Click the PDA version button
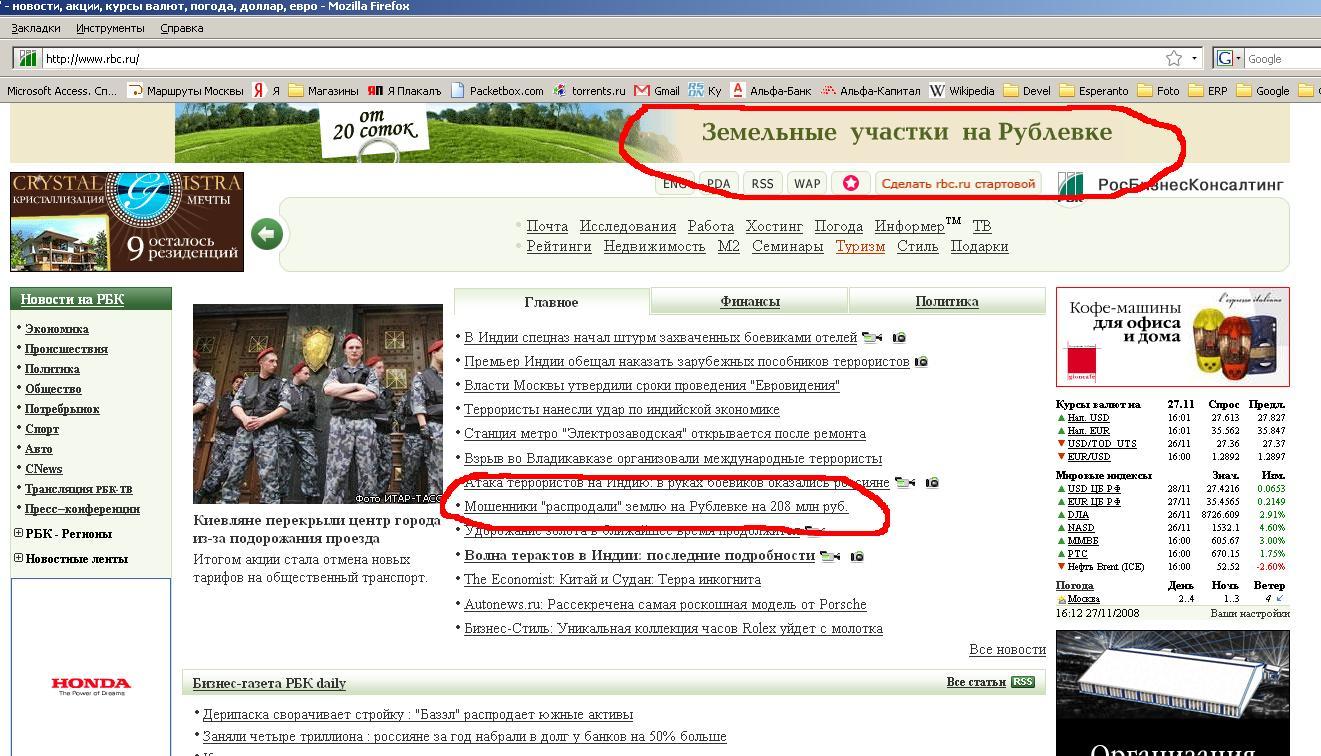The image size is (1321, 756). coord(718,183)
